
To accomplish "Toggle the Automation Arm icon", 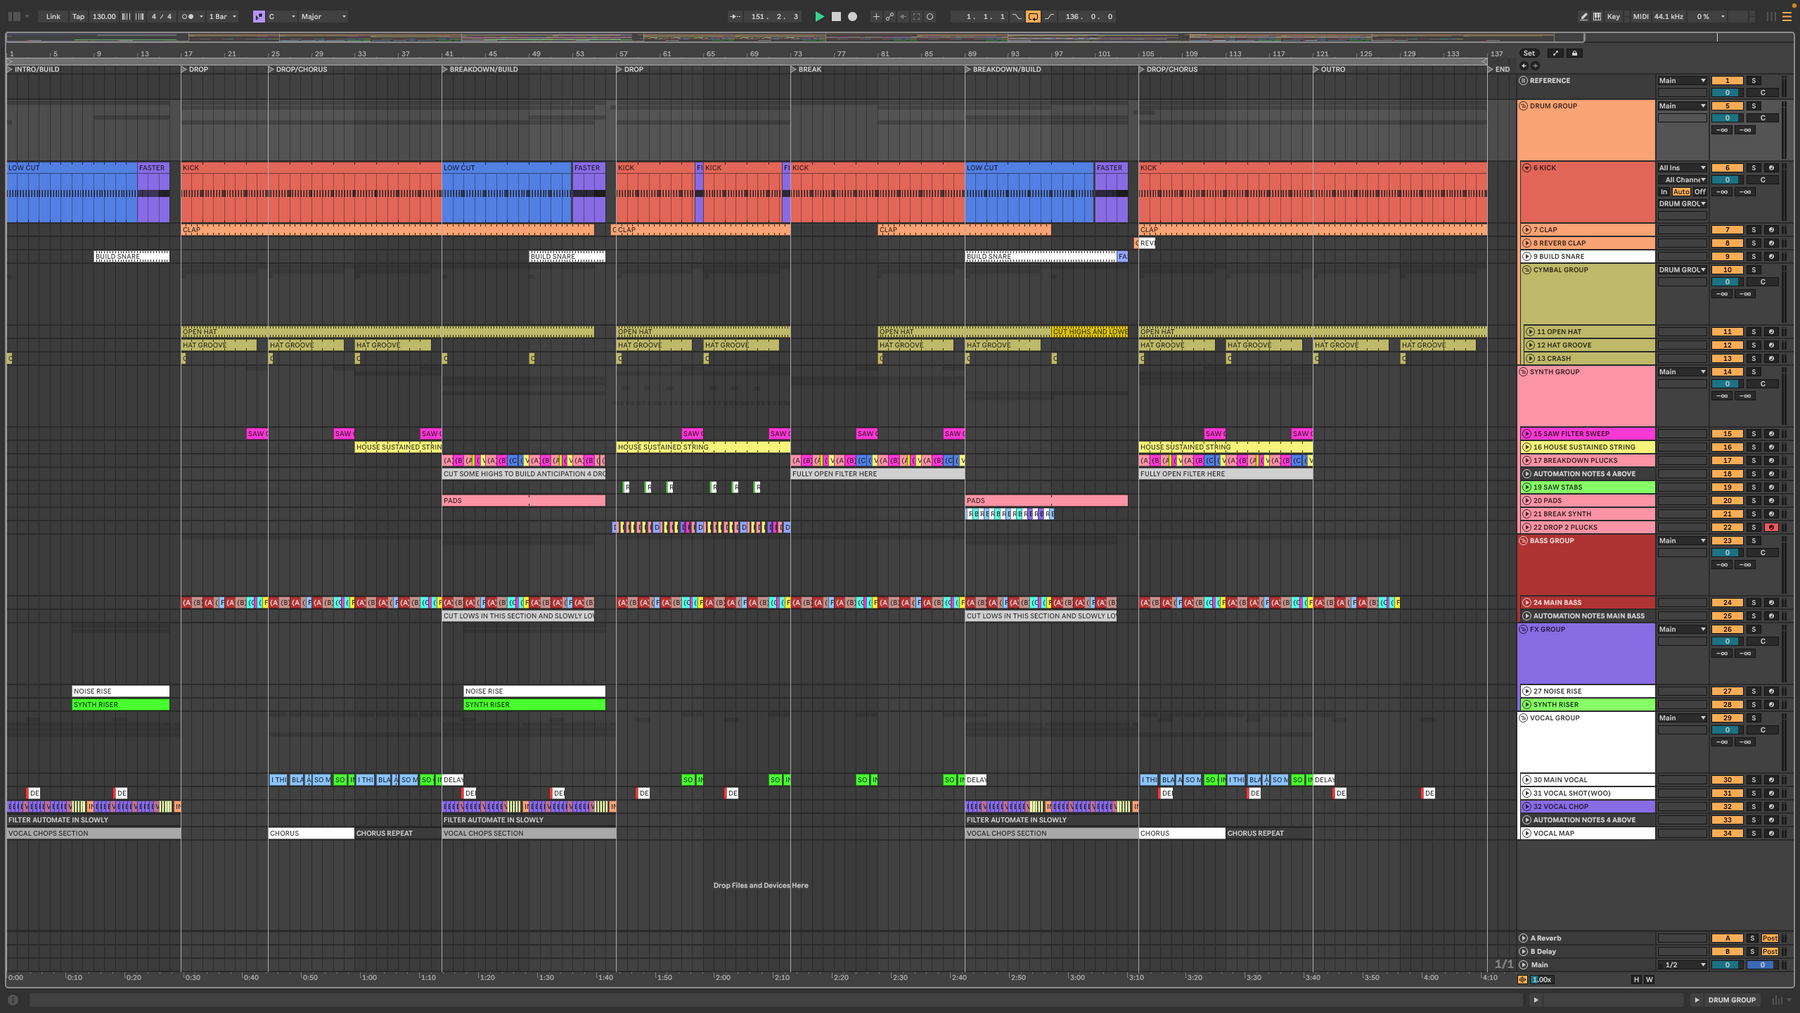I will coord(889,16).
